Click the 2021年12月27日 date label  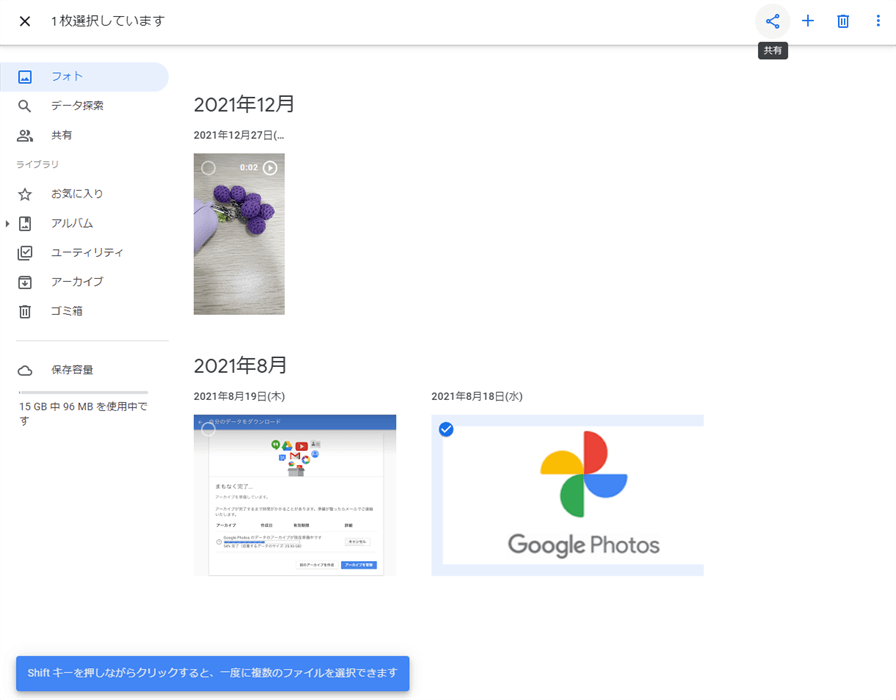(x=239, y=135)
